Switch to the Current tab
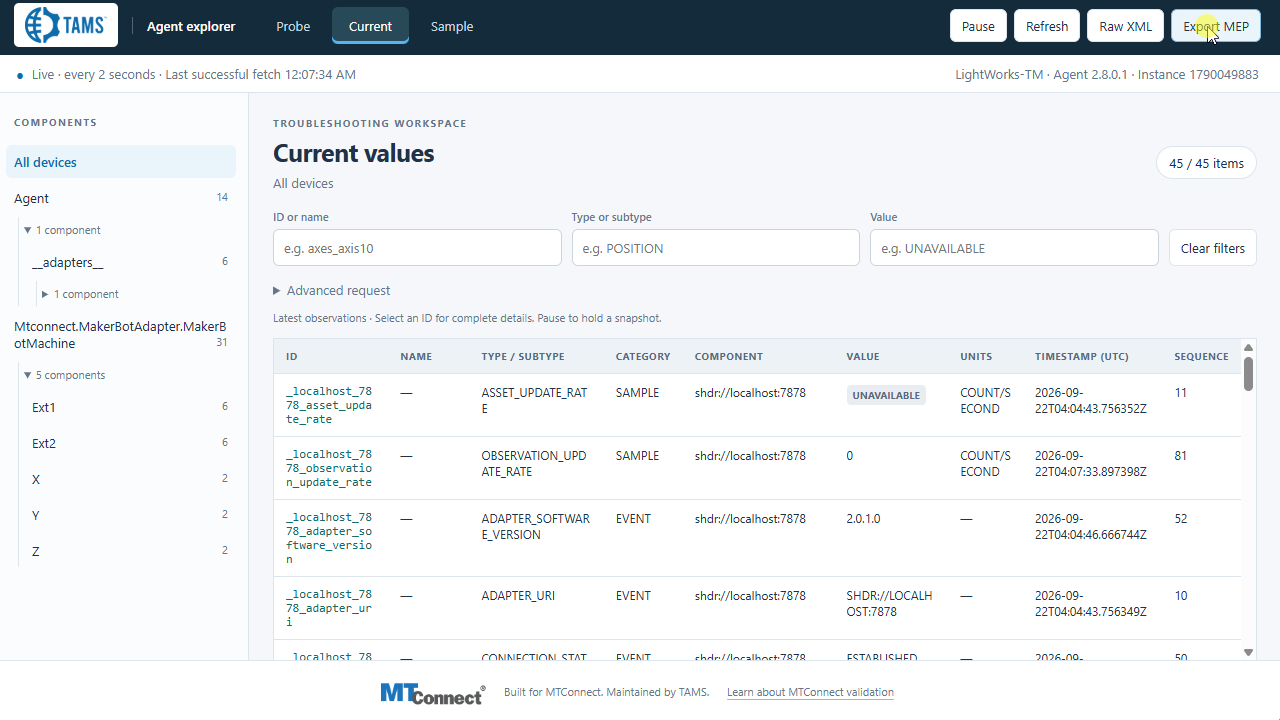The width and height of the screenshot is (1280, 720). click(370, 26)
